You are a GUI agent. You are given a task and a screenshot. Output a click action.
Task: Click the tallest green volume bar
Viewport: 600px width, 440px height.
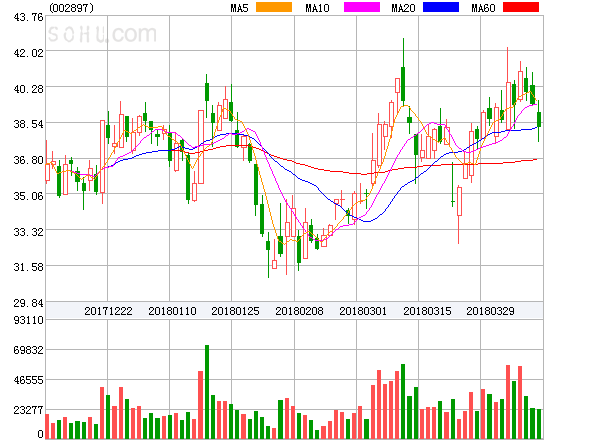pos(207,392)
